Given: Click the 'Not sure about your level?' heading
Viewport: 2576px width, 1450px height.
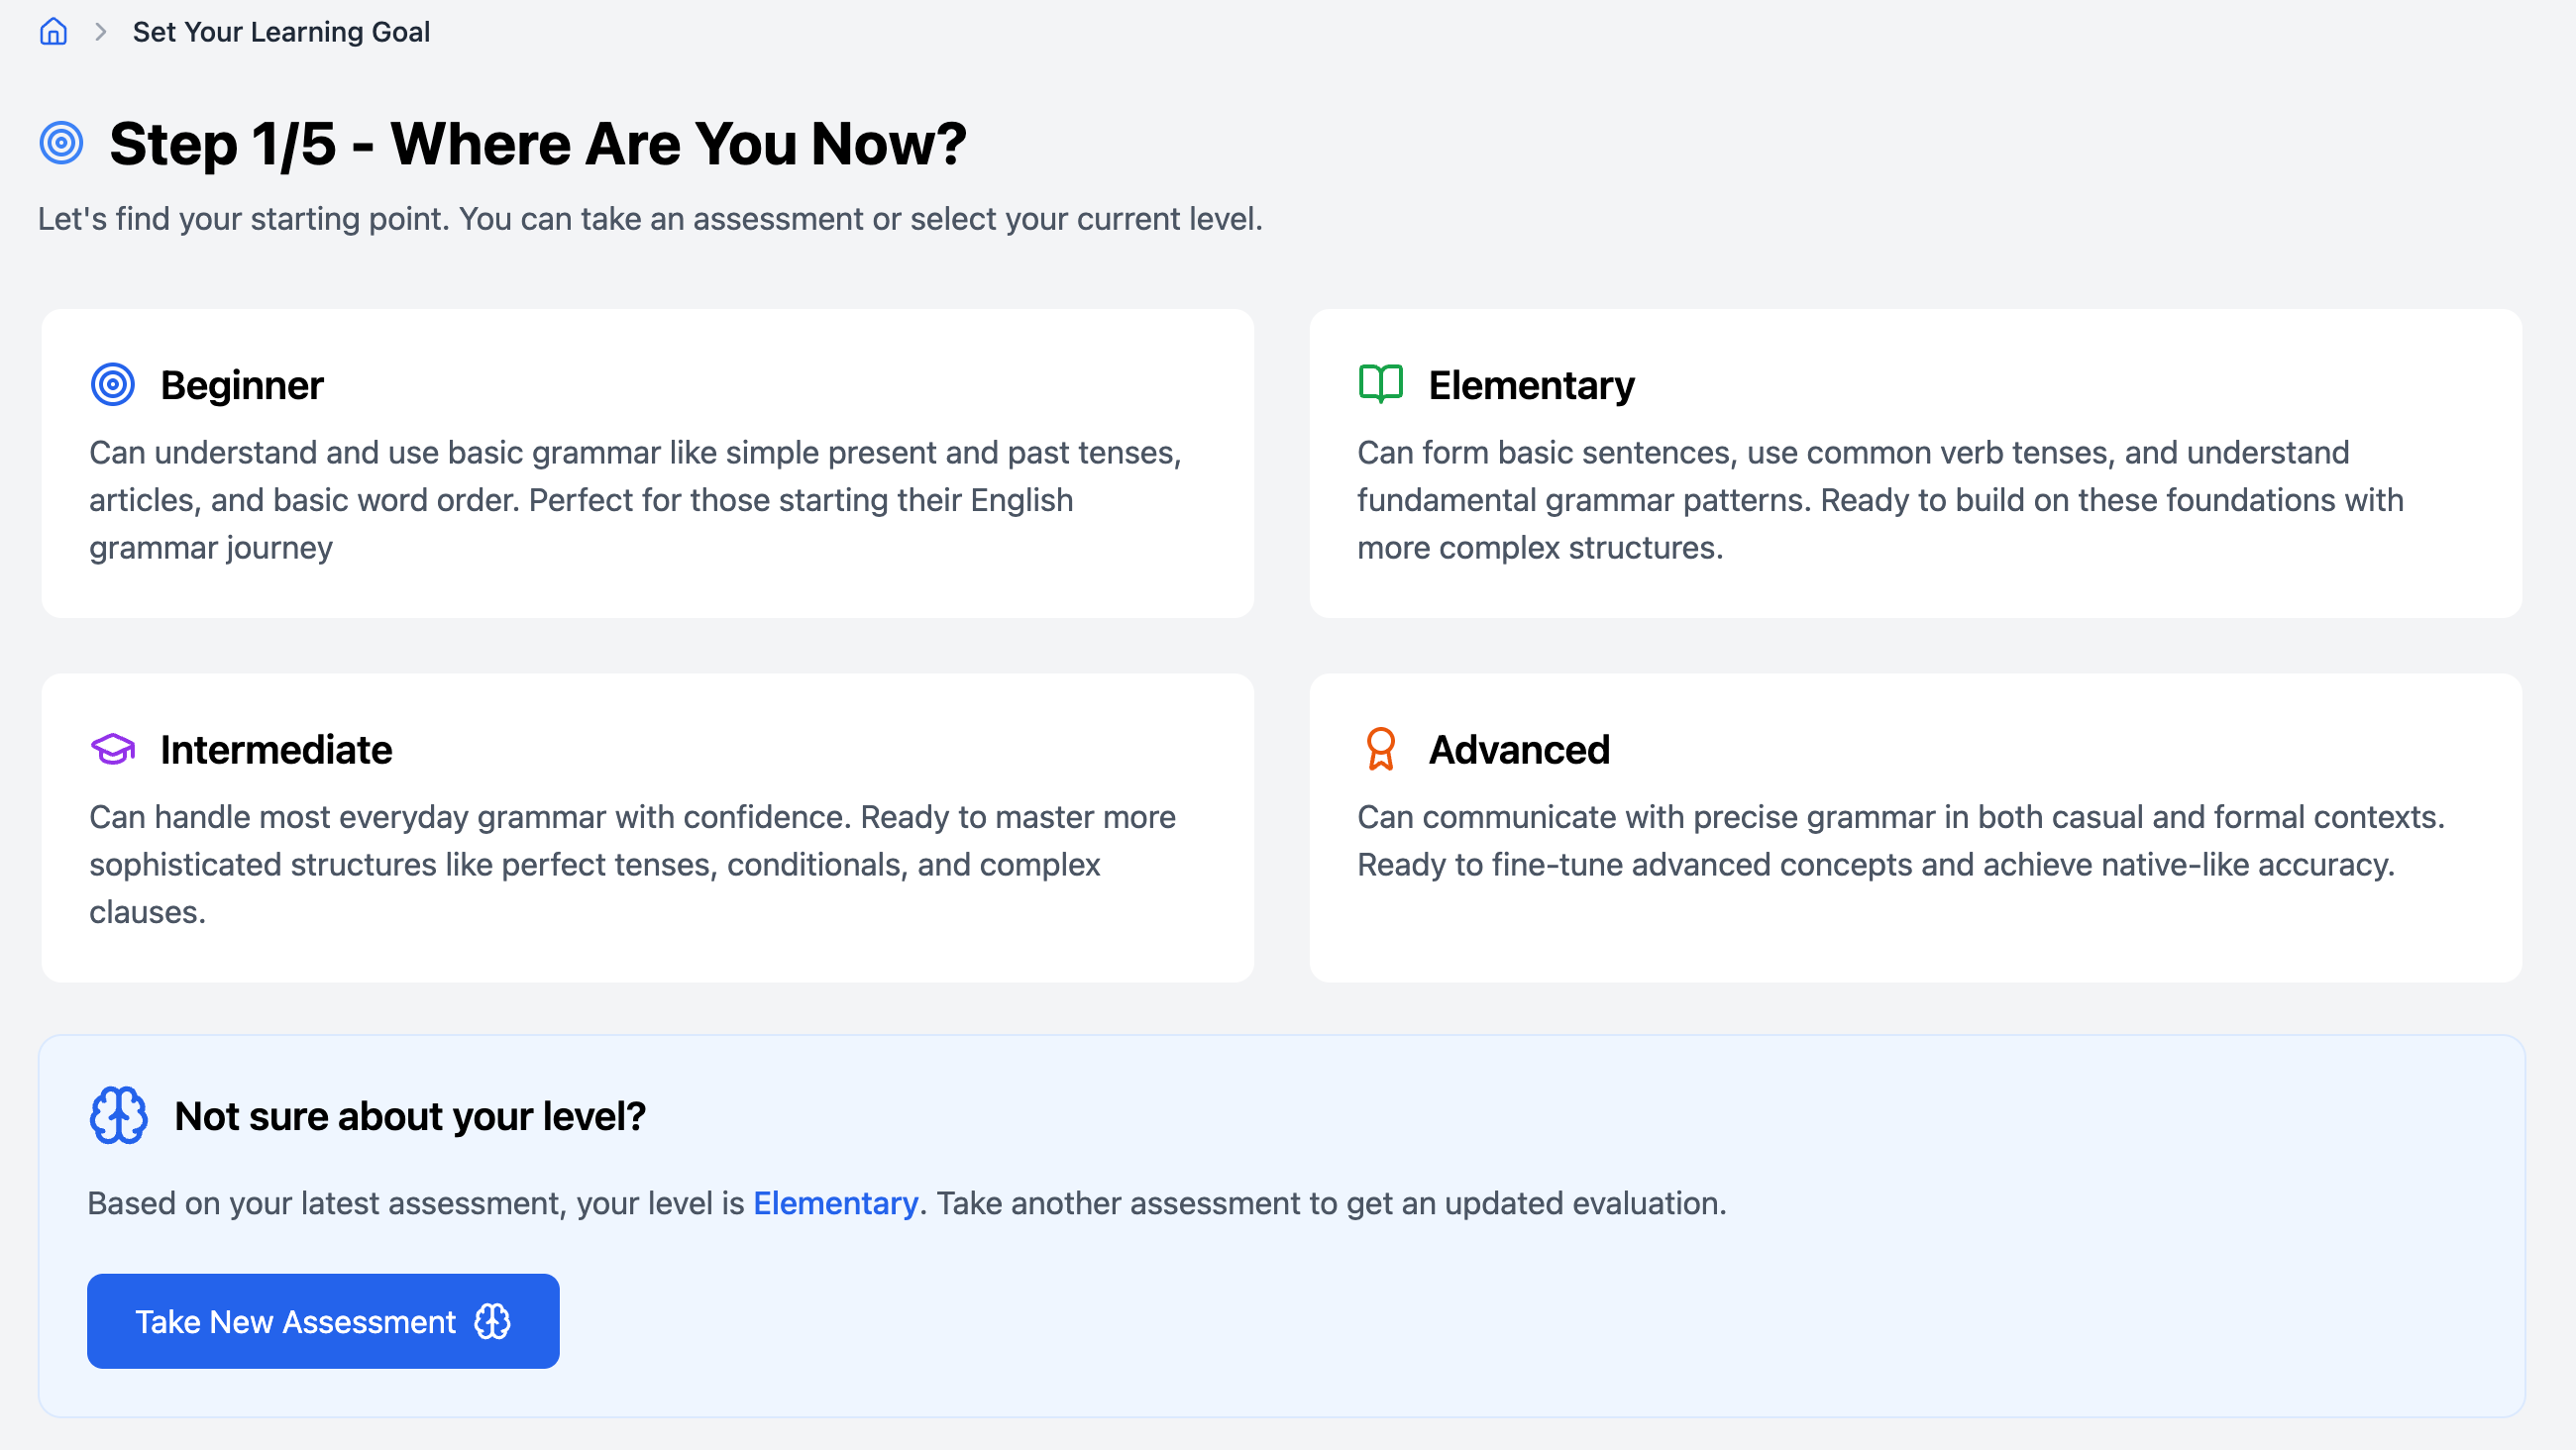Looking at the screenshot, I should click(410, 1116).
